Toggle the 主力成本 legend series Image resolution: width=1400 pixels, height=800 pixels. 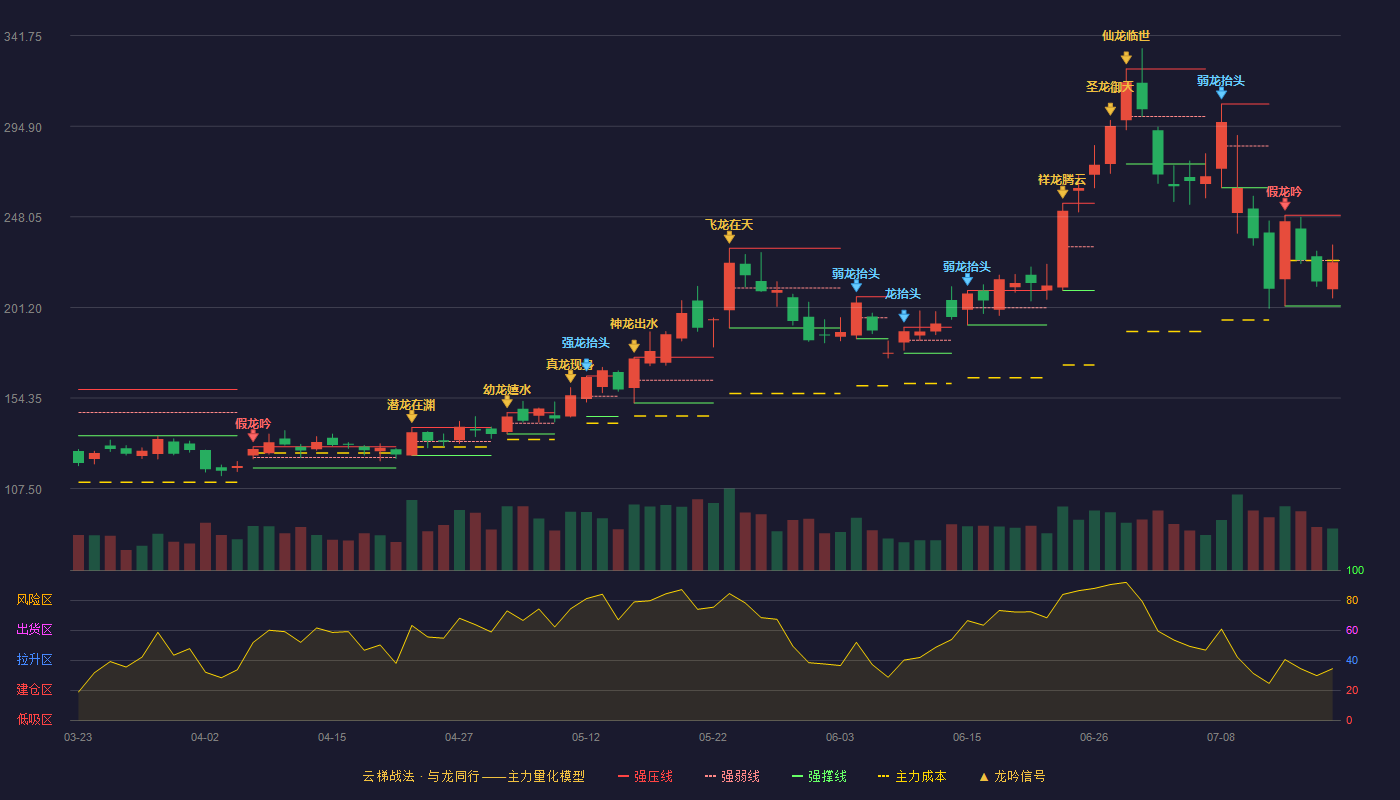[912, 776]
